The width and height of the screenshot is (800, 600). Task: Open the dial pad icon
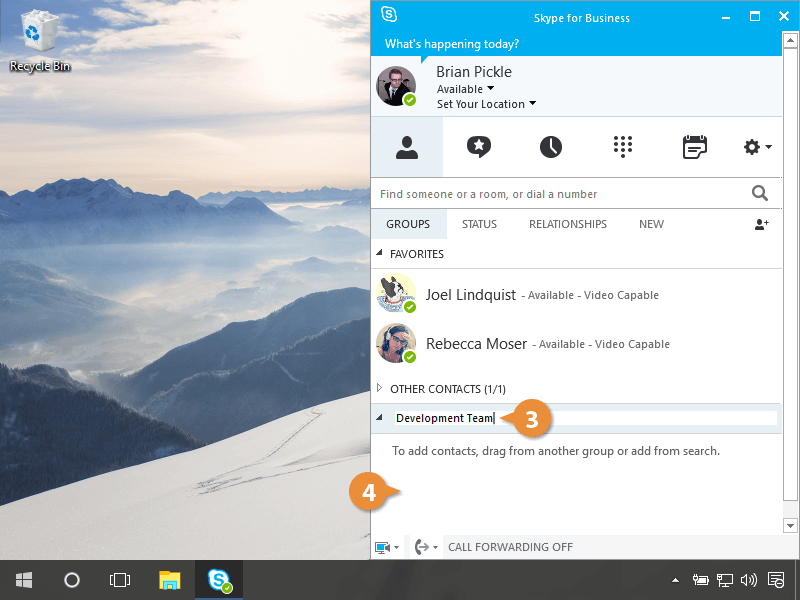(x=623, y=147)
